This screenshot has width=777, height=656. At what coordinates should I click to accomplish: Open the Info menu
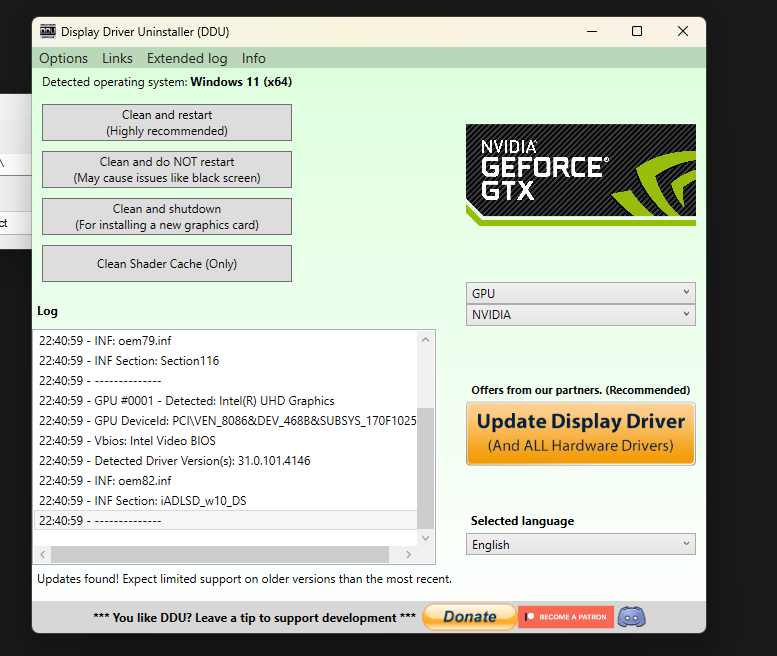[x=254, y=58]
